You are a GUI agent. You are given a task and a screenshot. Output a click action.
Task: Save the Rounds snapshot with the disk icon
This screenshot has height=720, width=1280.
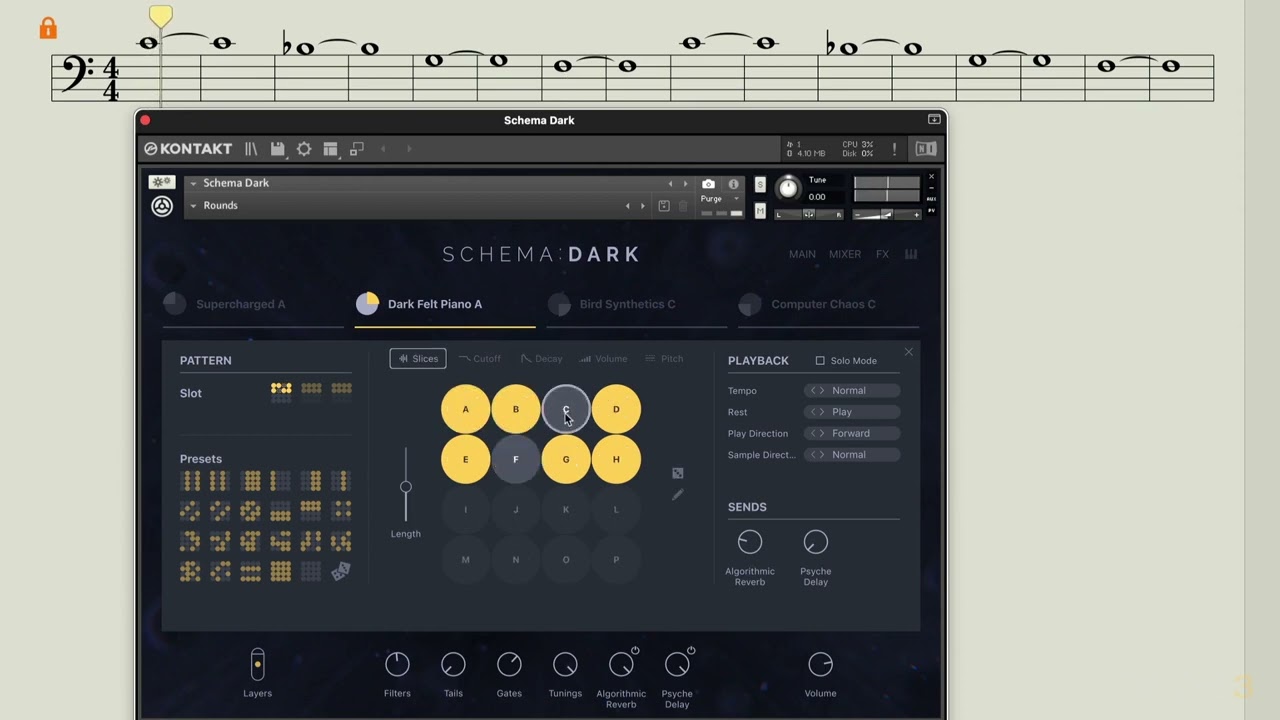tap(663, 206)
